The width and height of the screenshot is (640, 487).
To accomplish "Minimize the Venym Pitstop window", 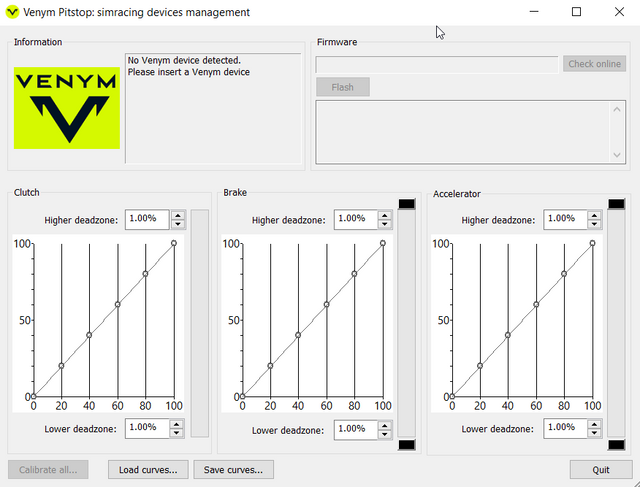I will tap(534, 12).
